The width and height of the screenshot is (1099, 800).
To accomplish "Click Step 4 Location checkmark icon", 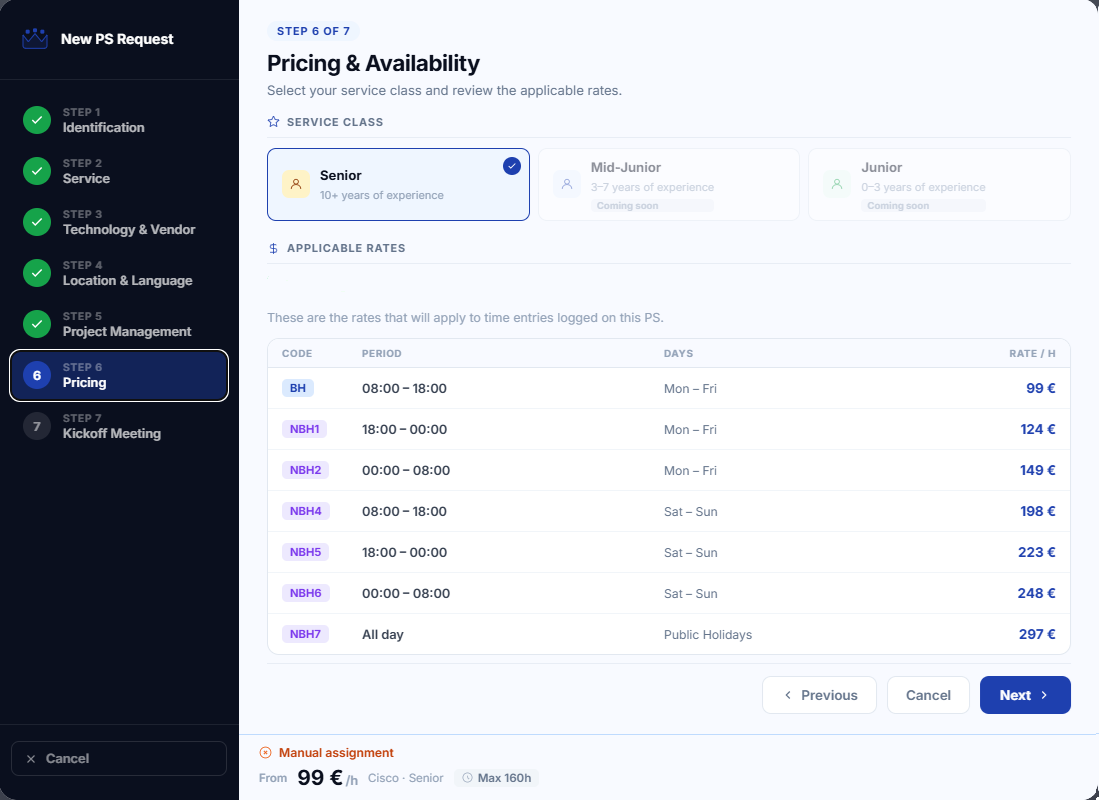I will point(37,273).
